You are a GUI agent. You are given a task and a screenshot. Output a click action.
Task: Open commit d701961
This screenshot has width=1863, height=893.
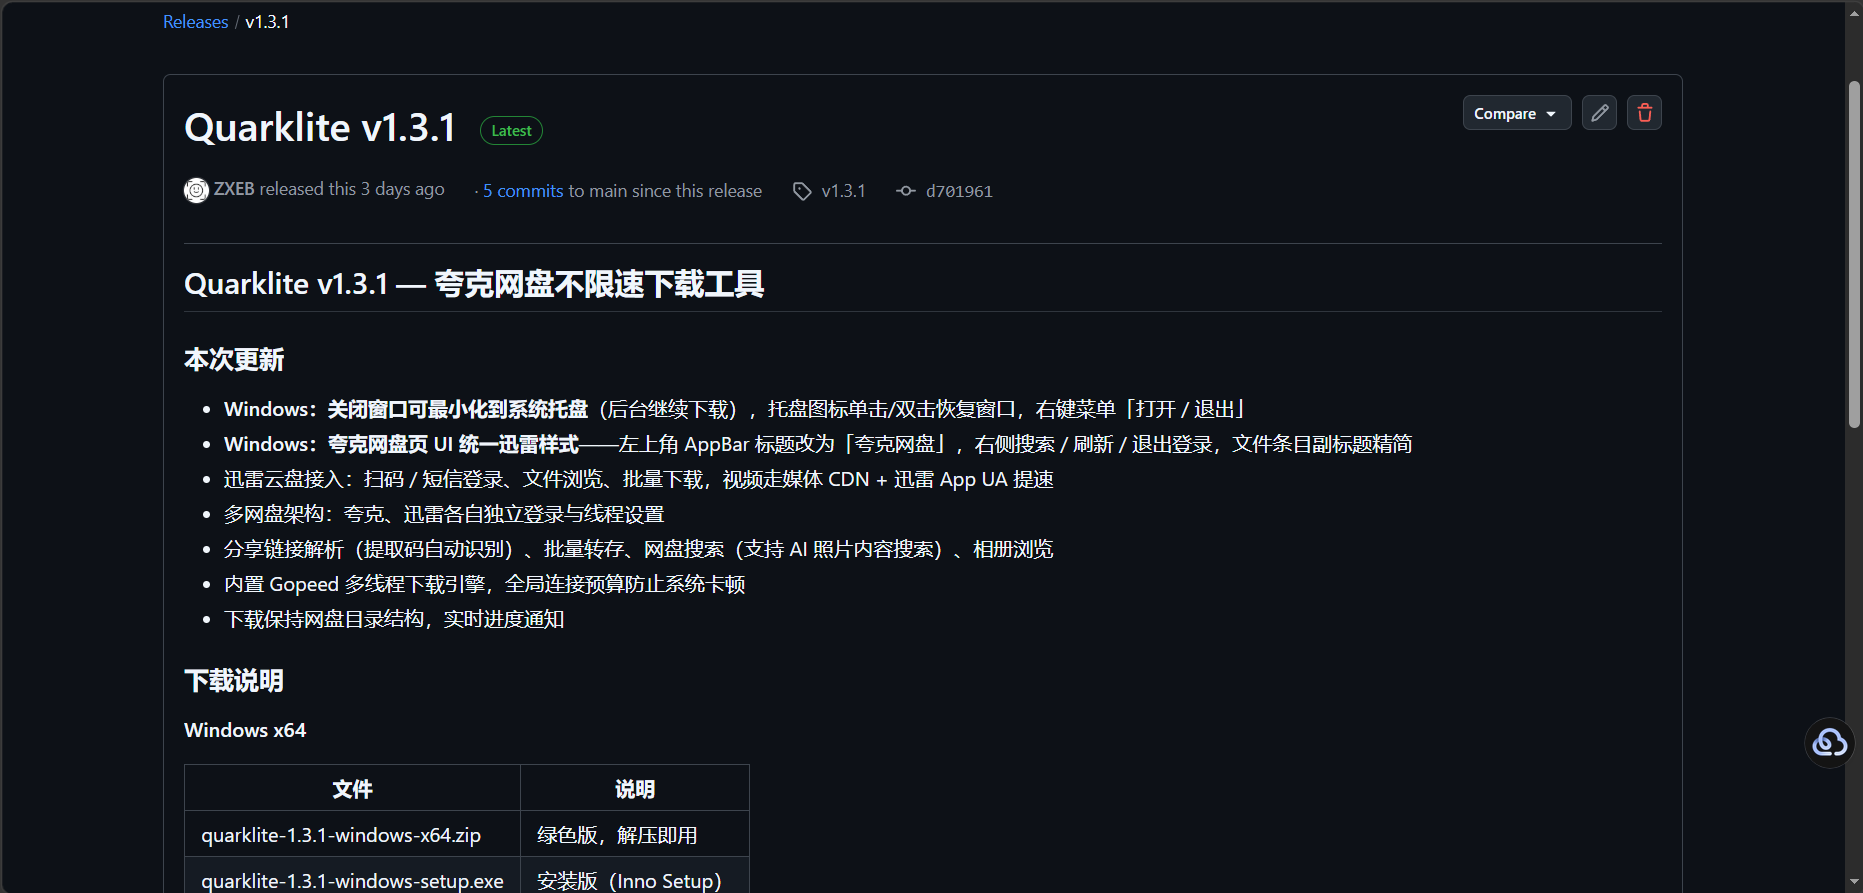pos(959,191)
